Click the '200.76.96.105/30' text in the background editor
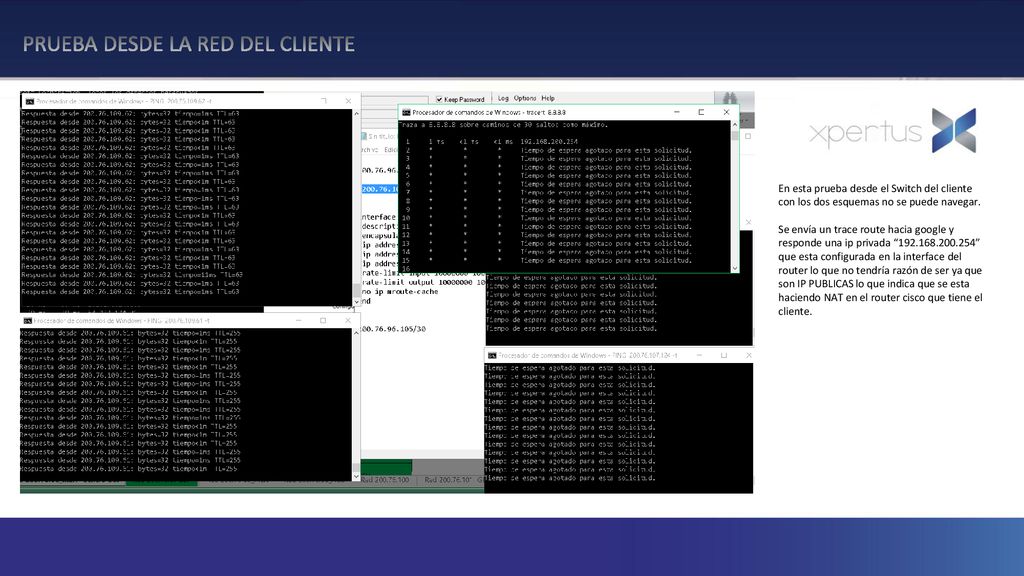Viewport: 1024px width, 576px height. pyautogui.click(x=394, y=329)
